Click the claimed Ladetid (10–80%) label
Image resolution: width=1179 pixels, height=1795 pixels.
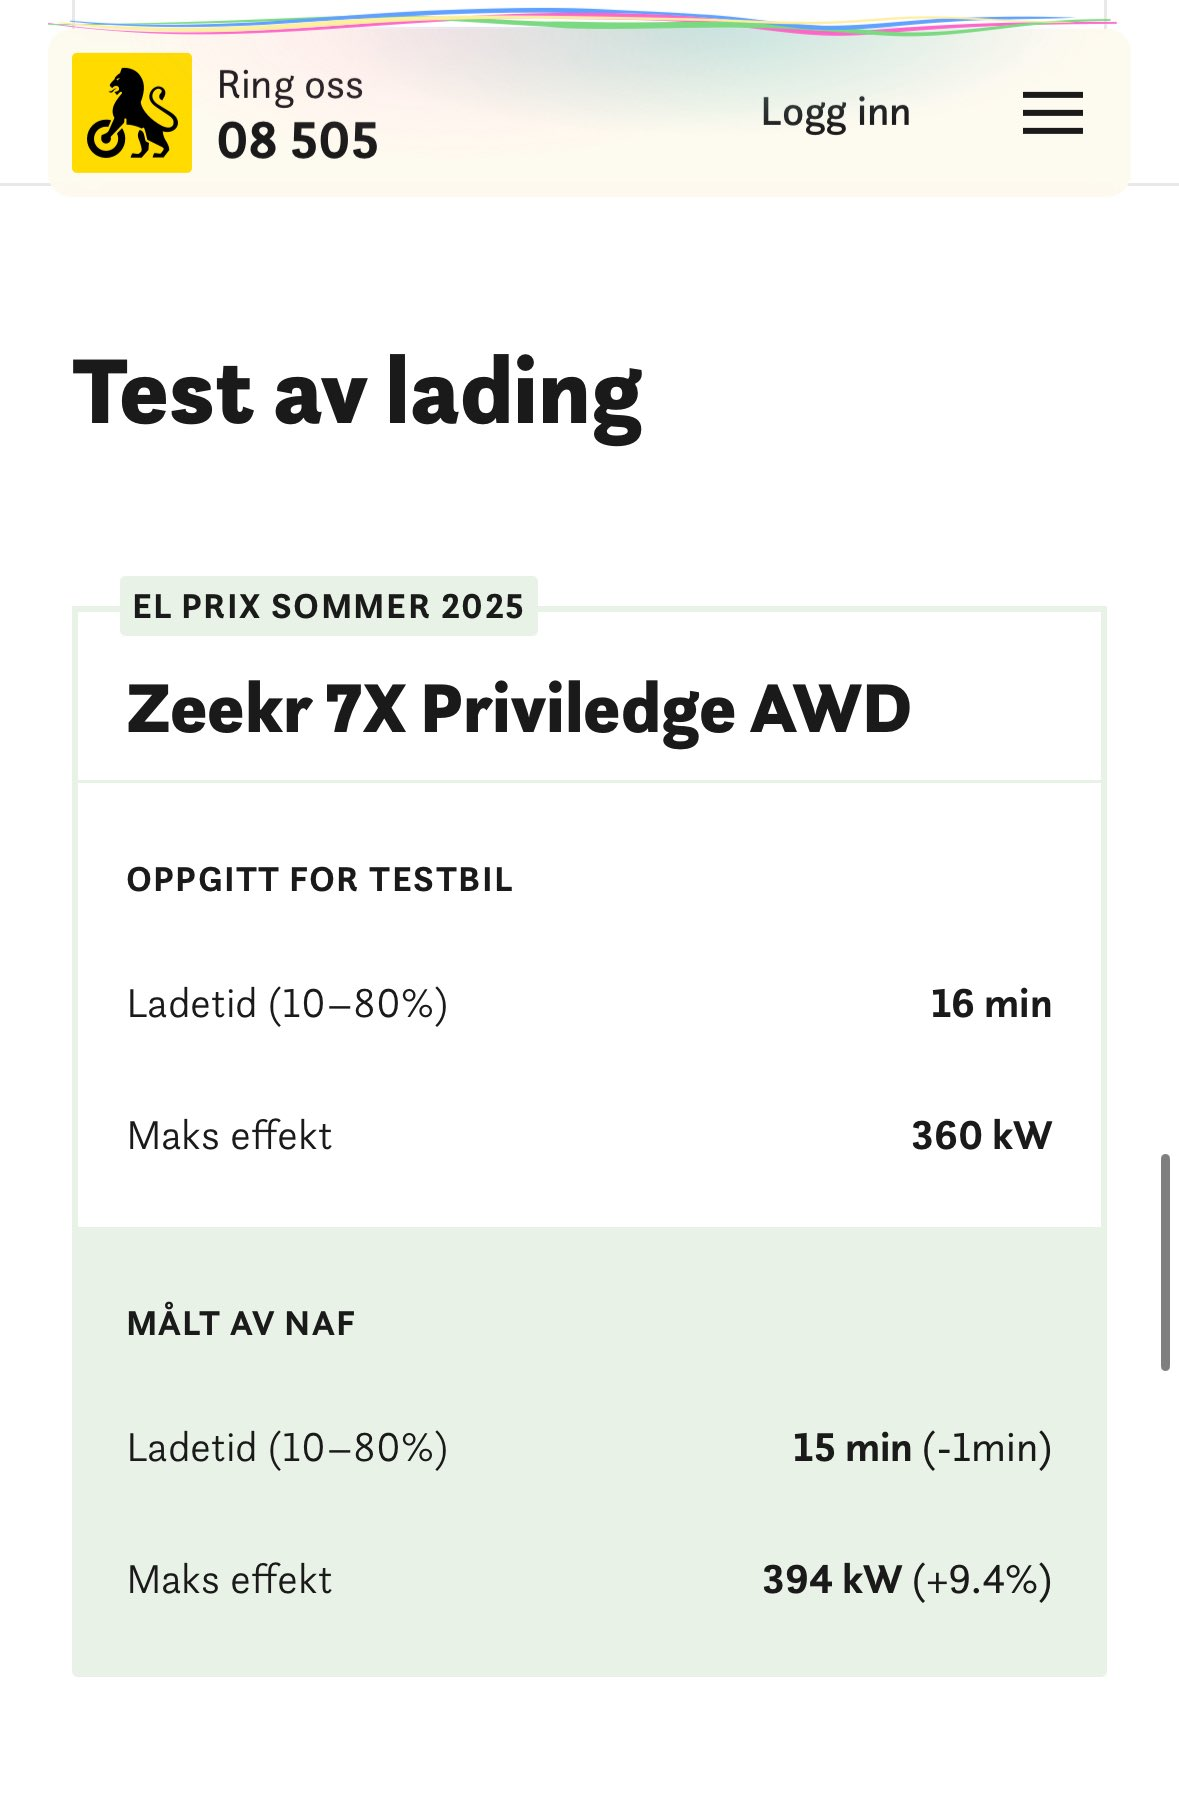pyautogui.click(x=288, y=1004)
